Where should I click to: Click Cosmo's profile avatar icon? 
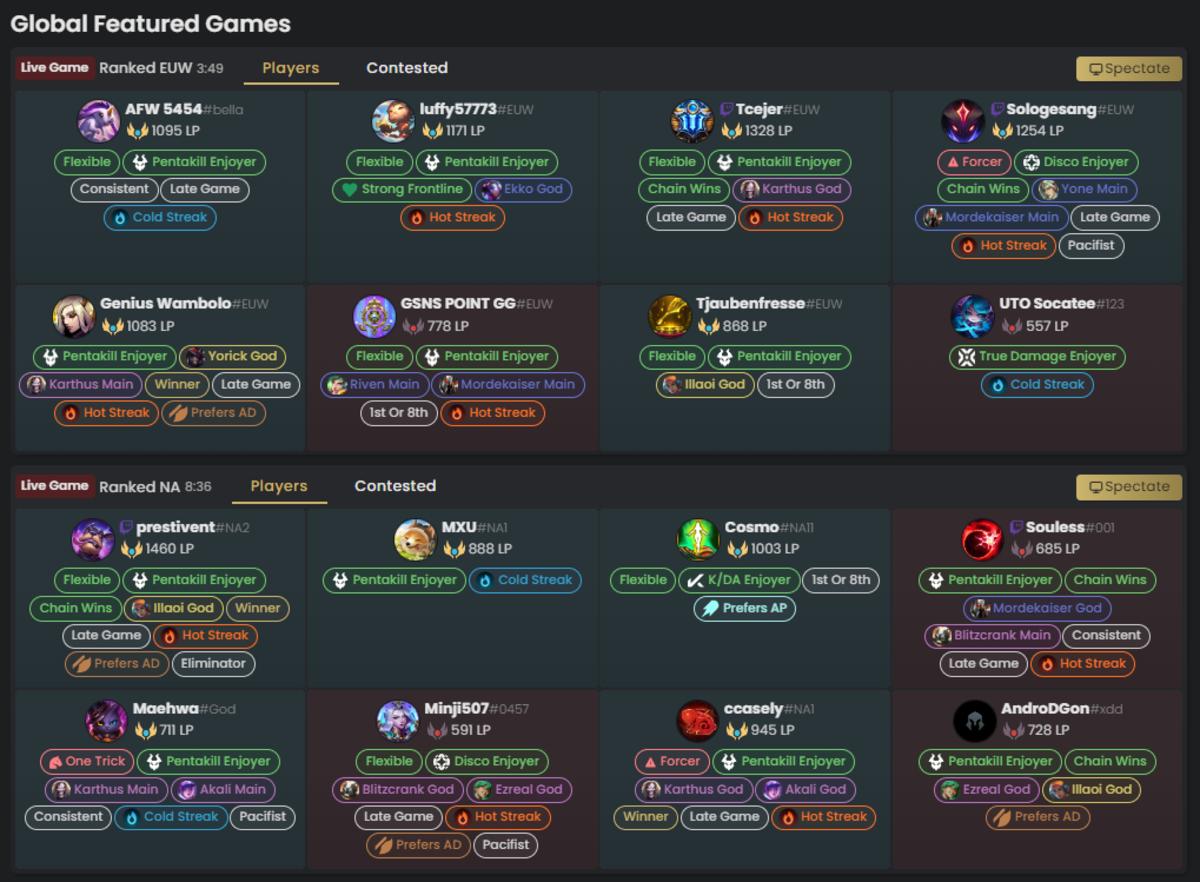[698, 539]
